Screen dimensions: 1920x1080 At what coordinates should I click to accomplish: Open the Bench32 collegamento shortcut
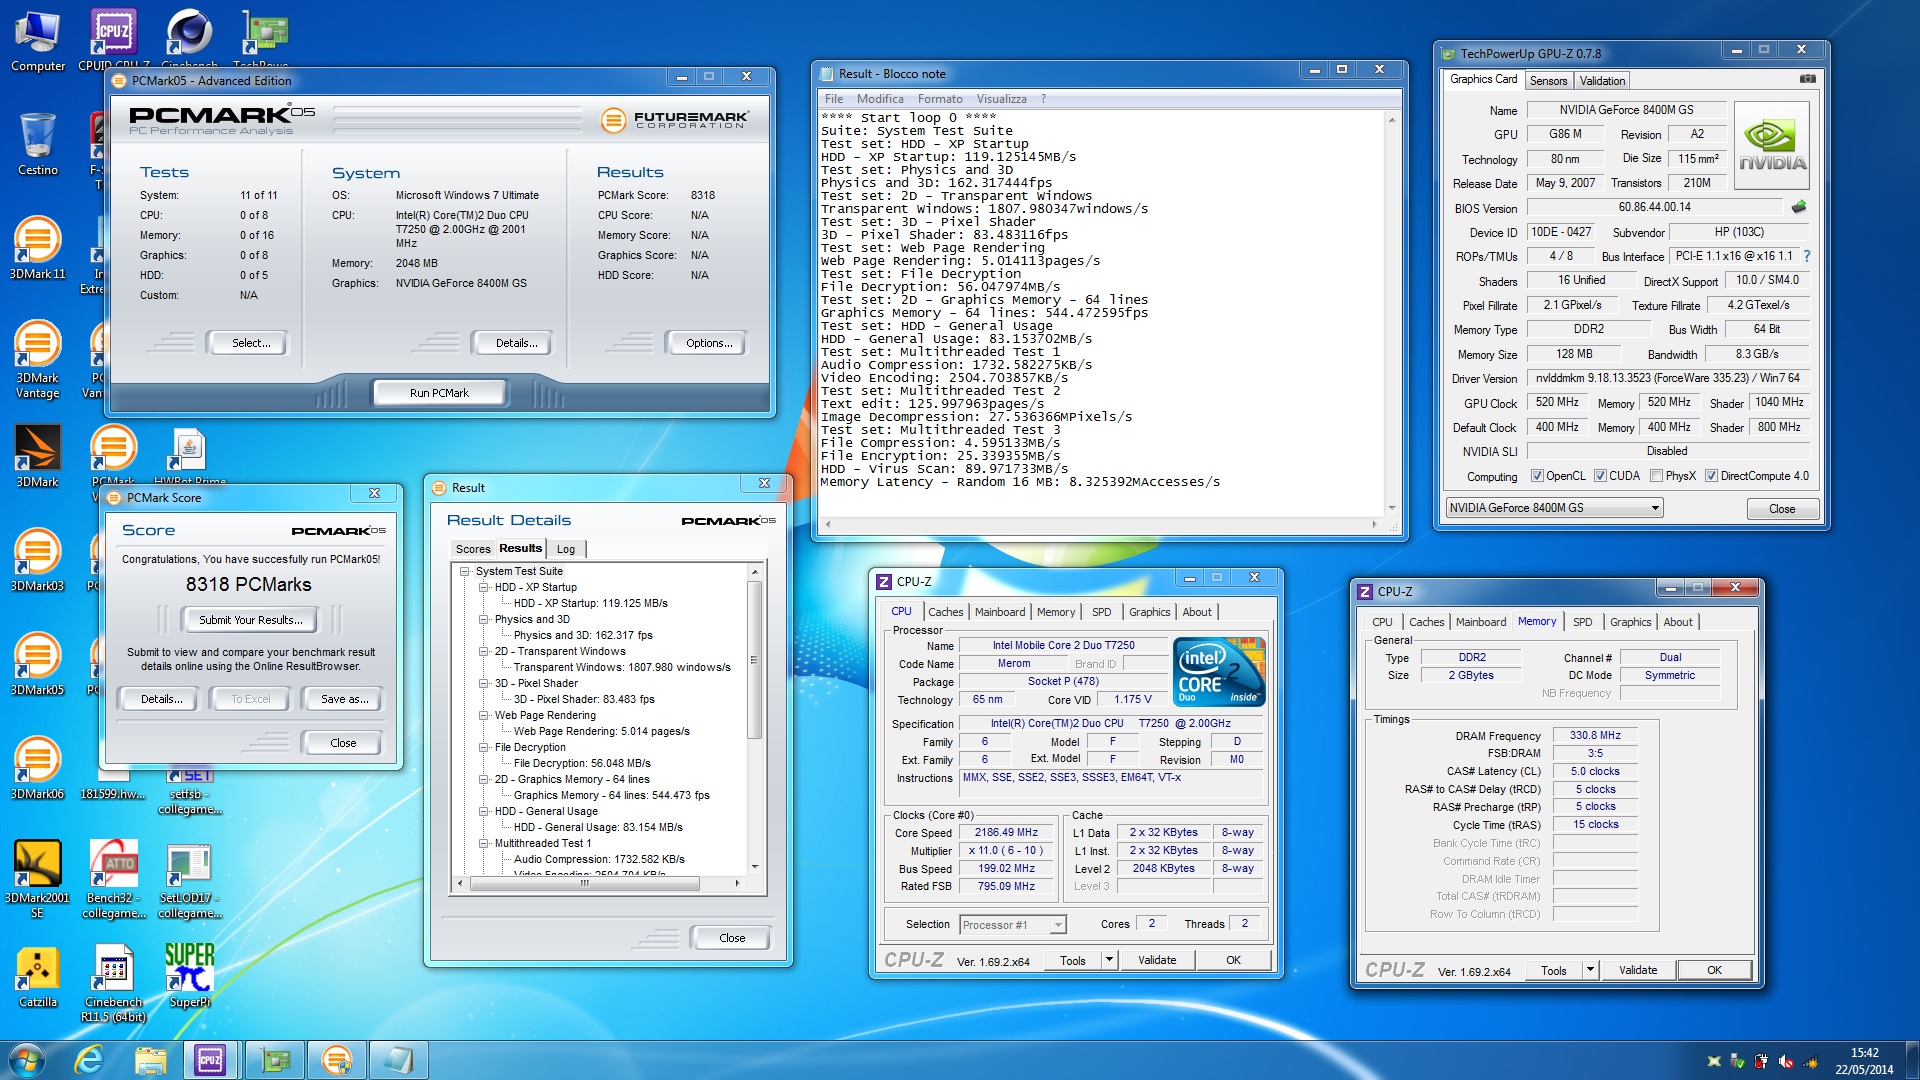pyautogui.click(x=113, y=880)
